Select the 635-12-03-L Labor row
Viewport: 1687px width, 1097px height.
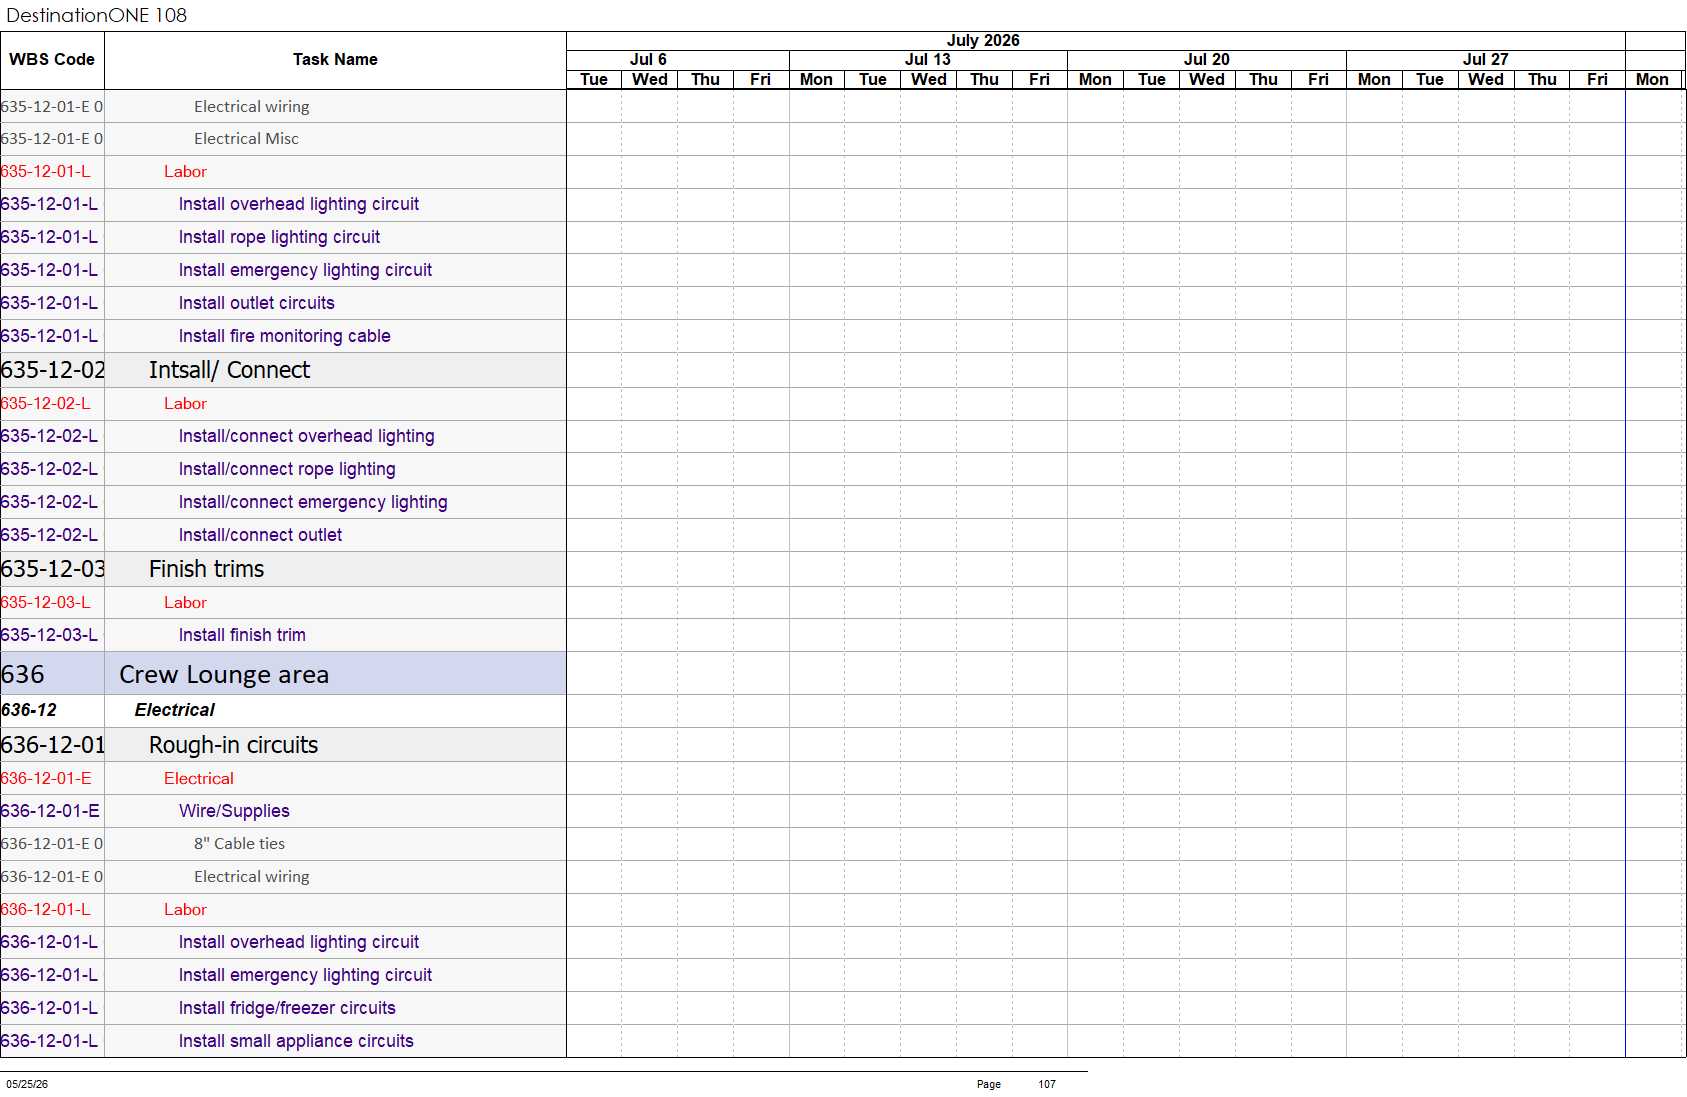283,603
